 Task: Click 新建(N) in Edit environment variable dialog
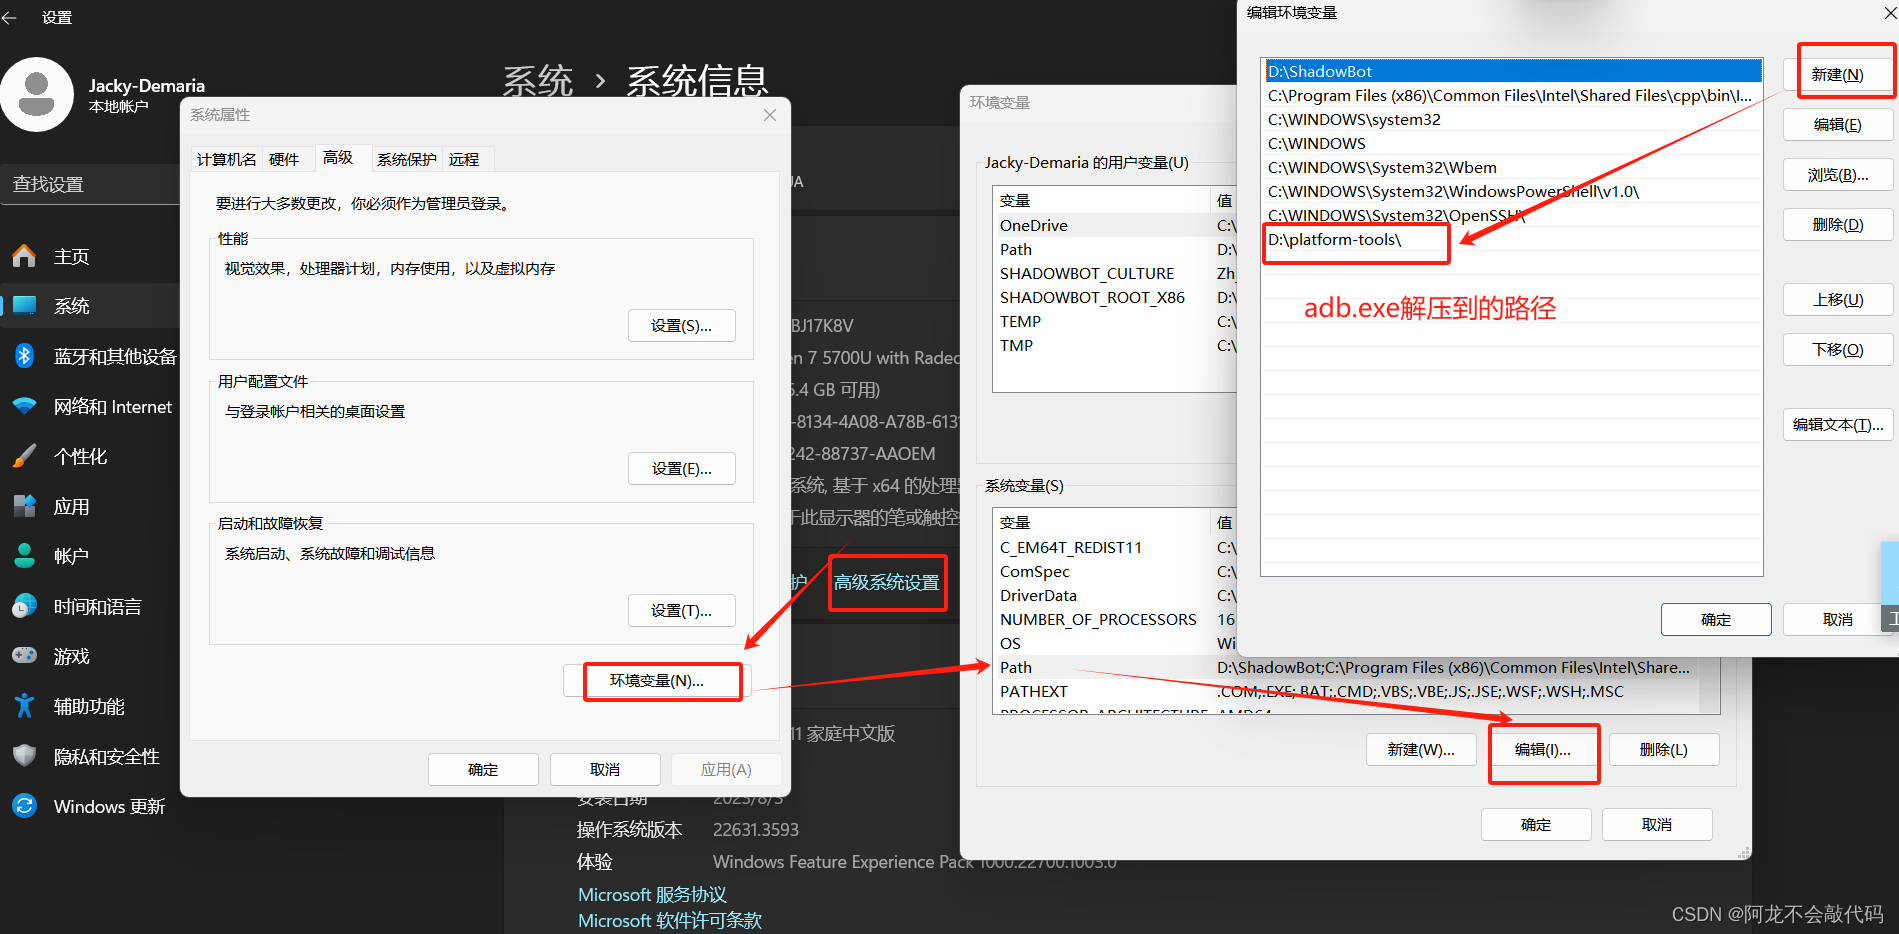[x=1838, y=75]
